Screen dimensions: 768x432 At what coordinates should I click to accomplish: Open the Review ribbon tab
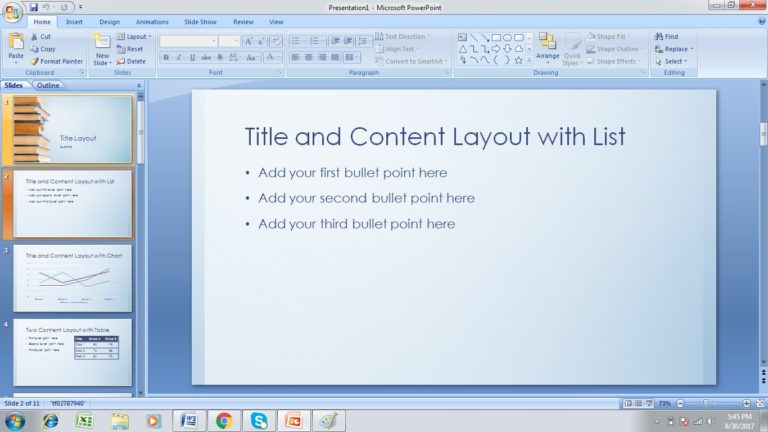click(x=243, y=22)
